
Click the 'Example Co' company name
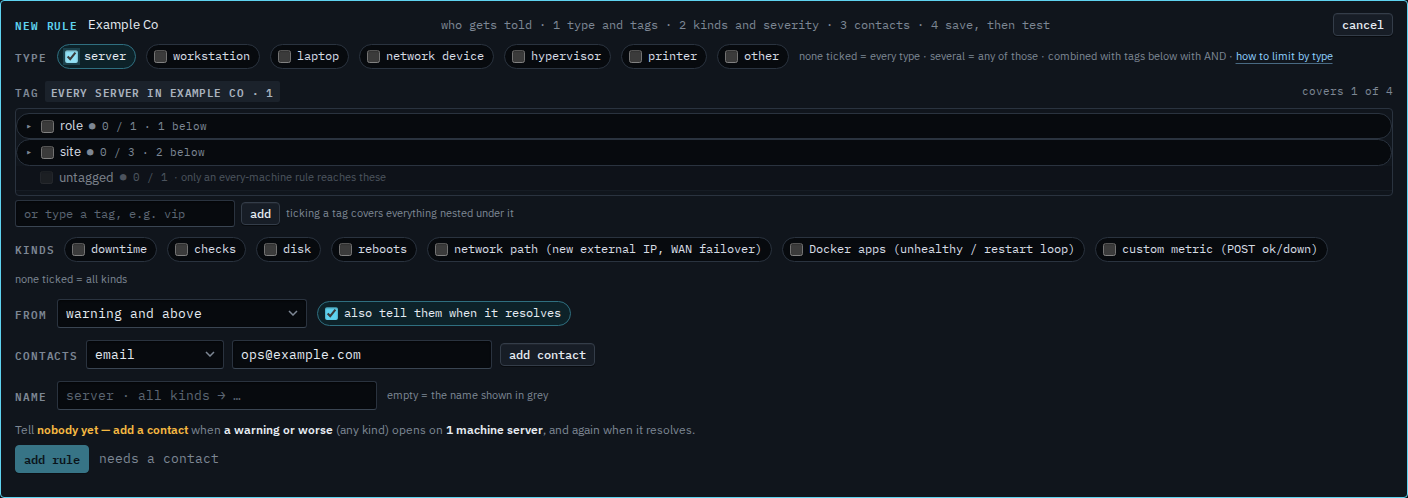(123, 25)
